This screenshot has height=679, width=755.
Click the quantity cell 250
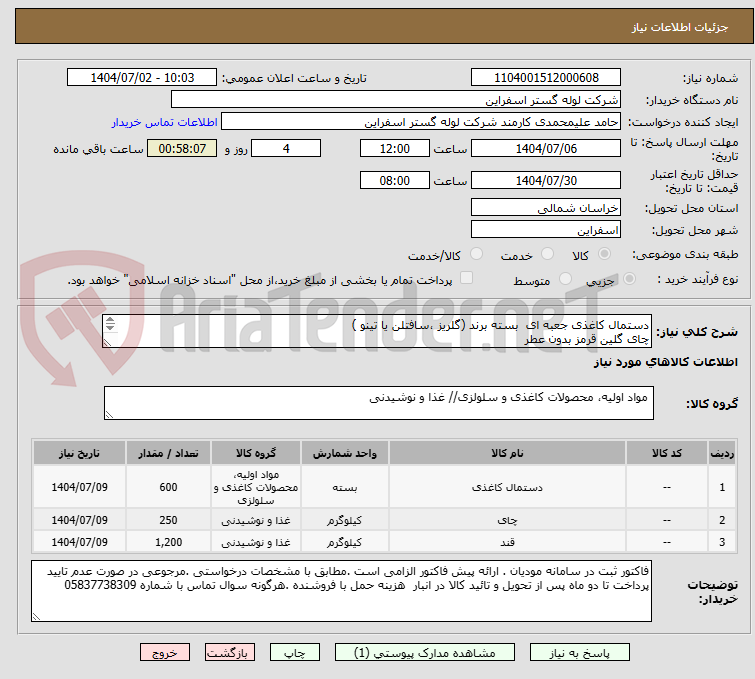click(168, 520)
